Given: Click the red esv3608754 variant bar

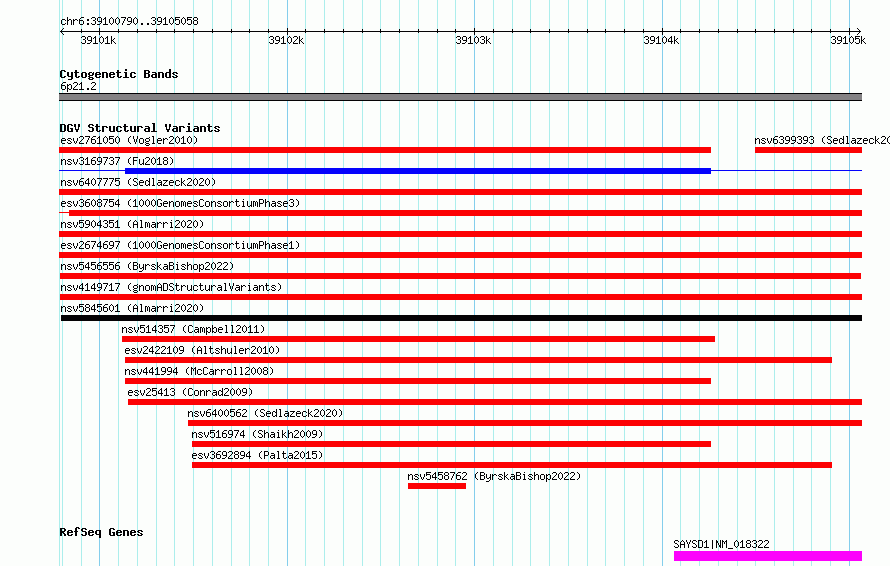Looking at the screenshot, I should [465, 213].
